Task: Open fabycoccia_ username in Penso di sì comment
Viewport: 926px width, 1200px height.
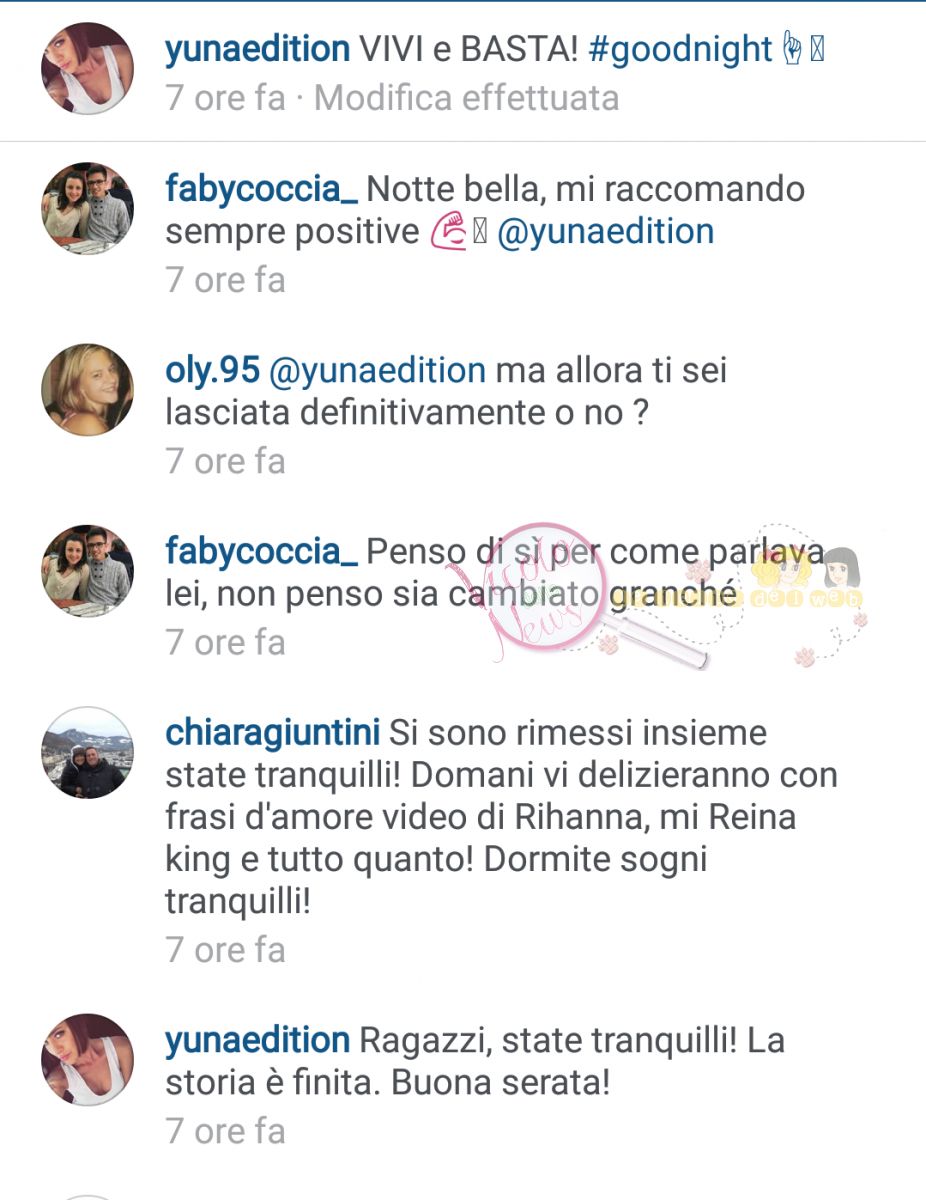Action: 262,552
